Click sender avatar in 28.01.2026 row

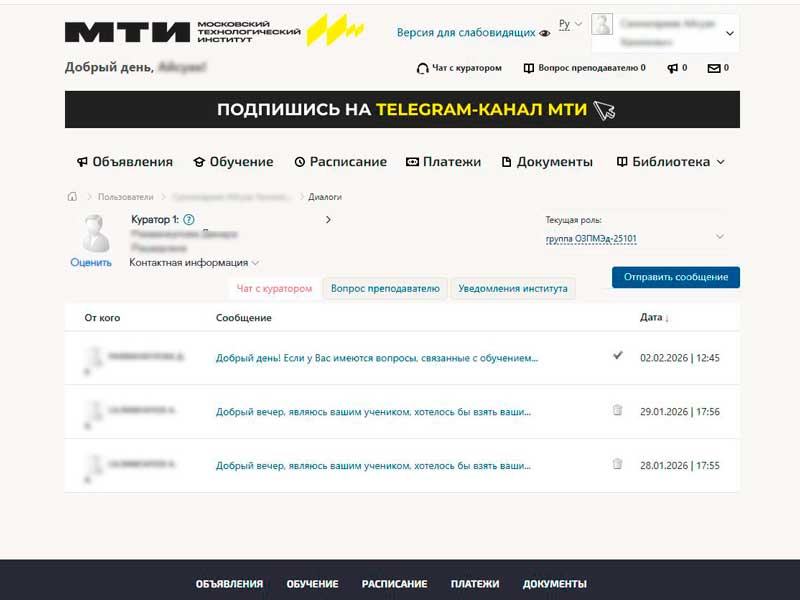(x=94, y=466)
